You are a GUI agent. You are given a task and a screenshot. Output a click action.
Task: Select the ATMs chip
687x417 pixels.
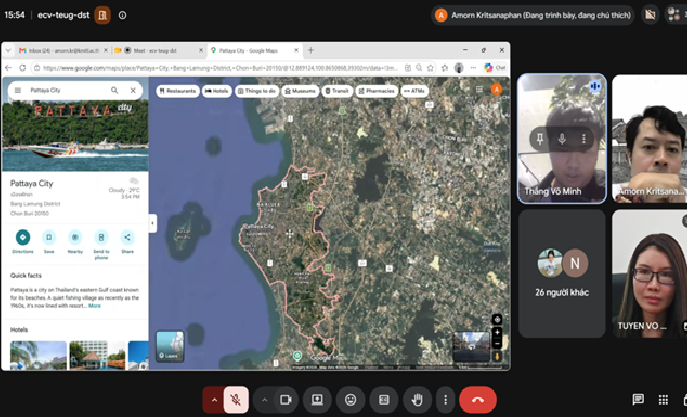click(414, 91)
